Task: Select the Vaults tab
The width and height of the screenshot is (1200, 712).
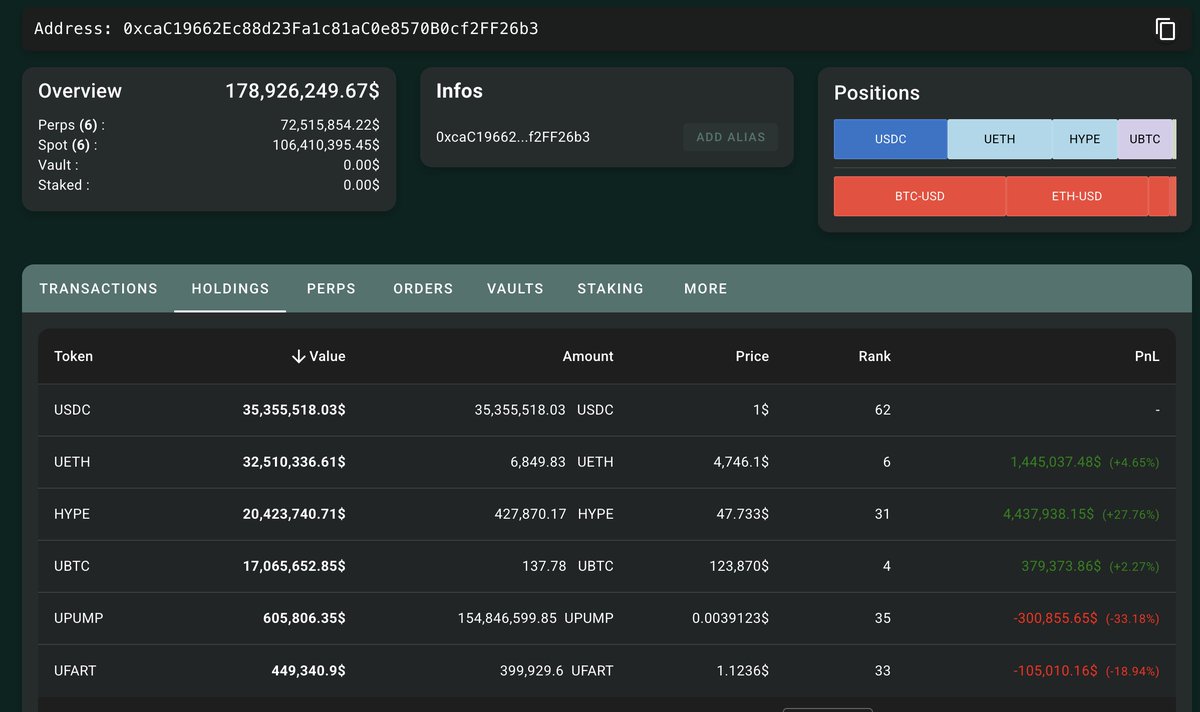Action: coord(515,288)
